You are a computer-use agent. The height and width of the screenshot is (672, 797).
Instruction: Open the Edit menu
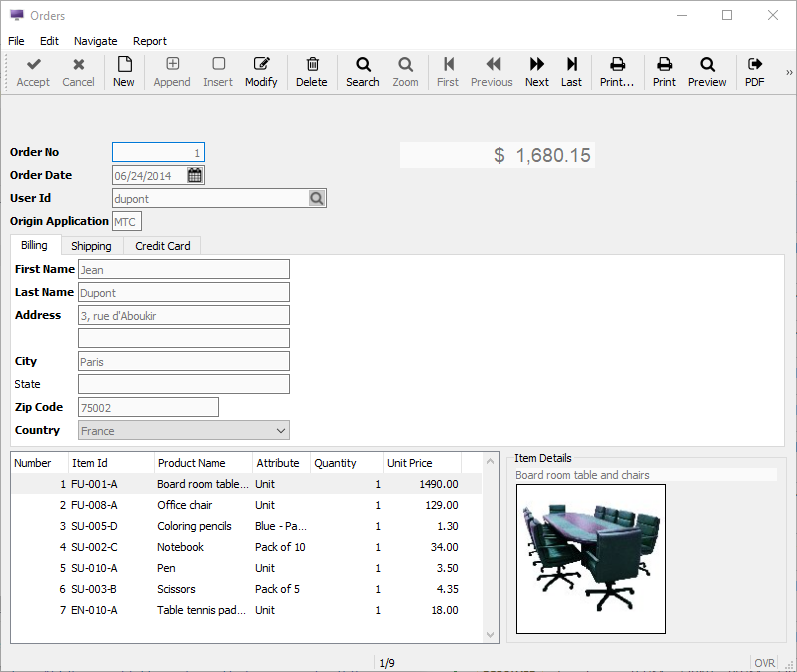(x=49, y=41)
